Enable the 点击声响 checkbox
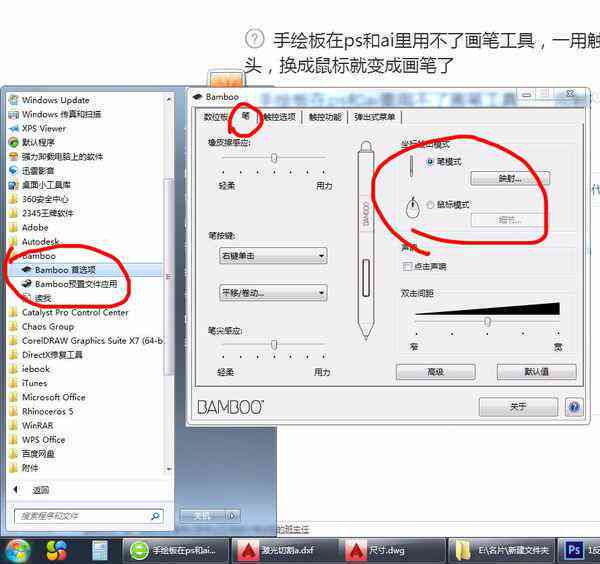This screenshot has width=600, height=564. [407, 266]
